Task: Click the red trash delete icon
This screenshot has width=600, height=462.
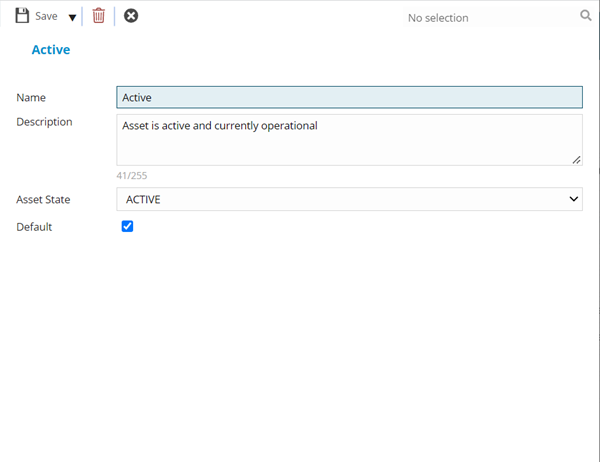Action: click(98, 16)
